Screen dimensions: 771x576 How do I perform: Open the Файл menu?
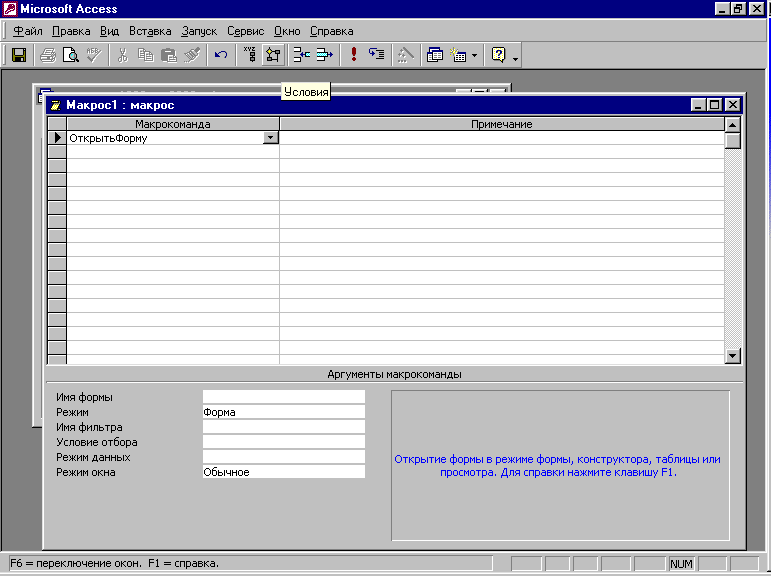coord(28,31)
